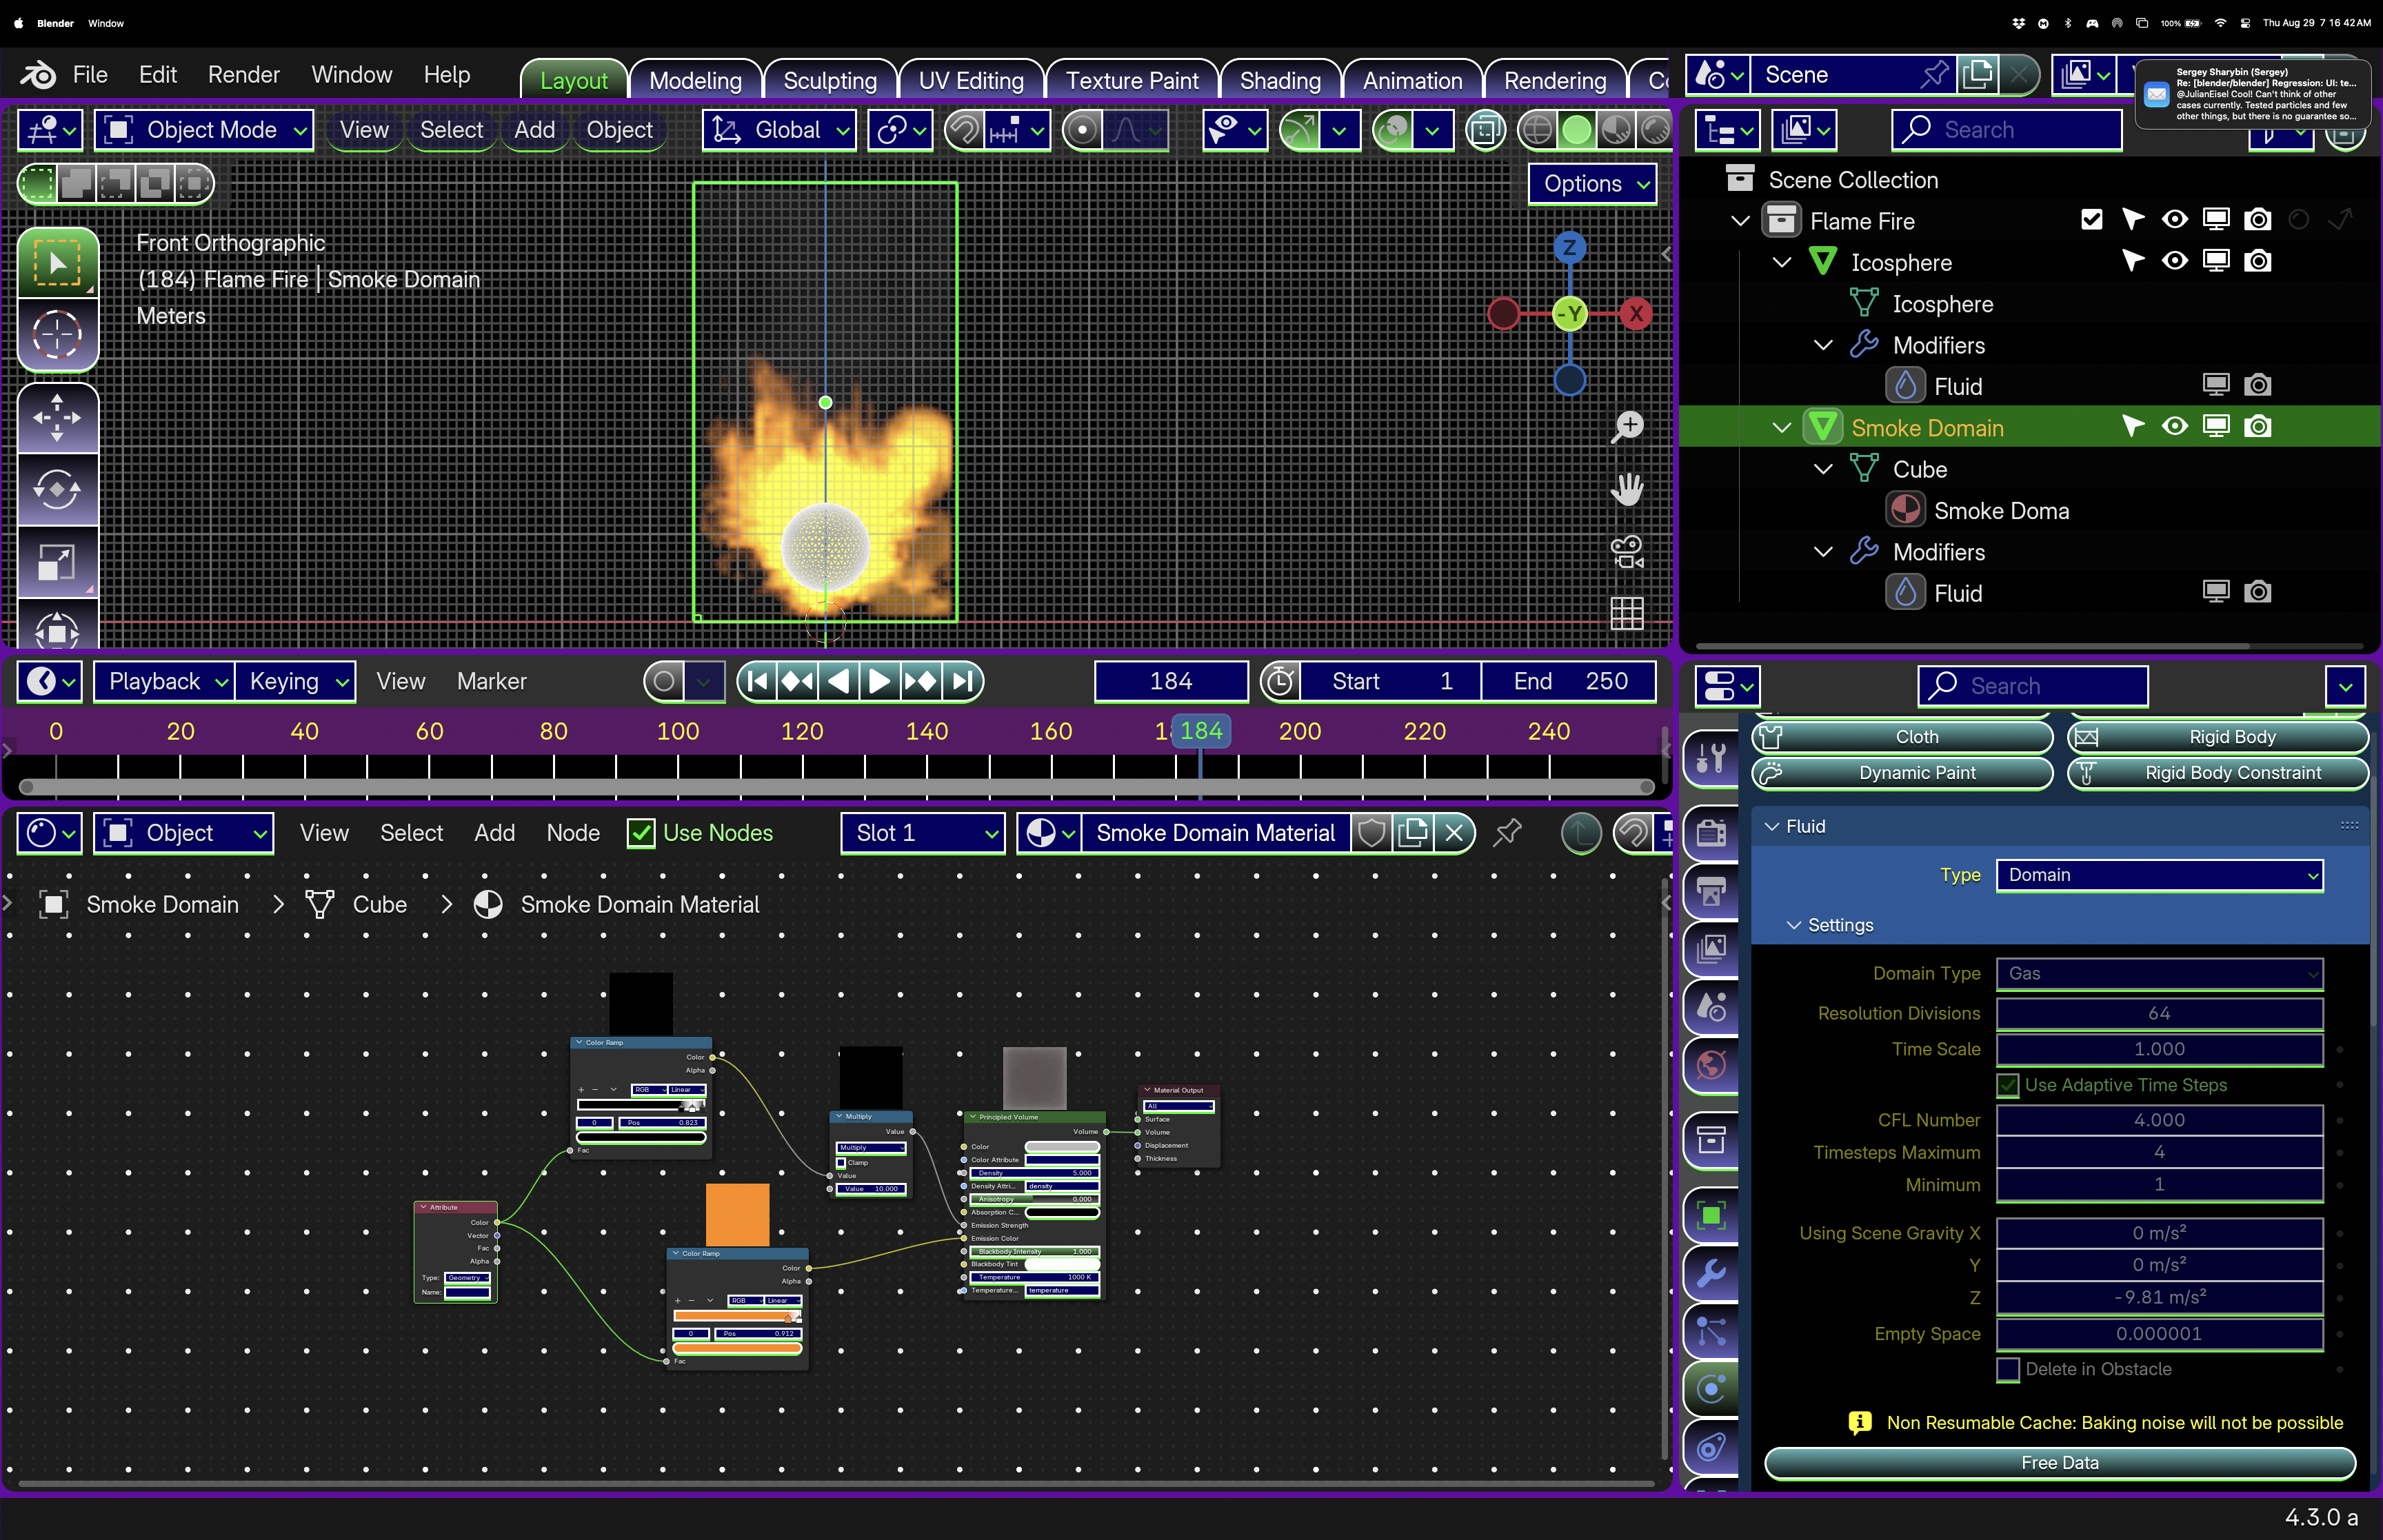Viewport: 2383px width, 1540px height.
Task: Open the Render menu
Action: pos(243,75)
